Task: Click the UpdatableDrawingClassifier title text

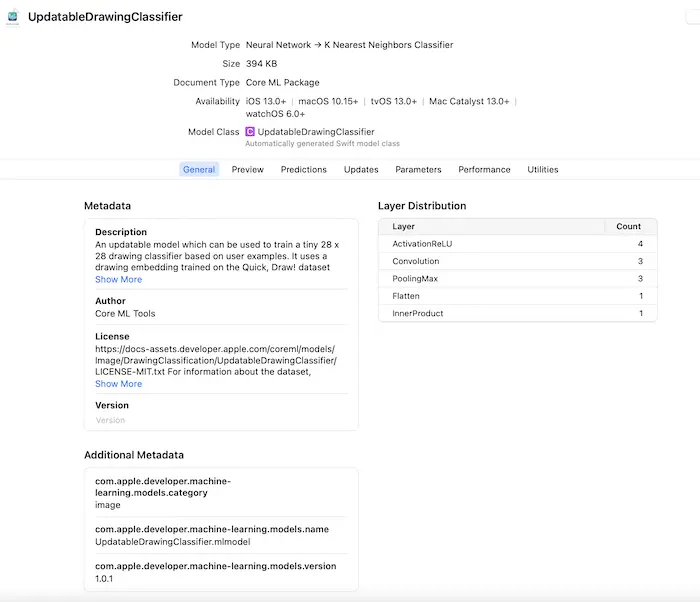Action: [105, 17]
